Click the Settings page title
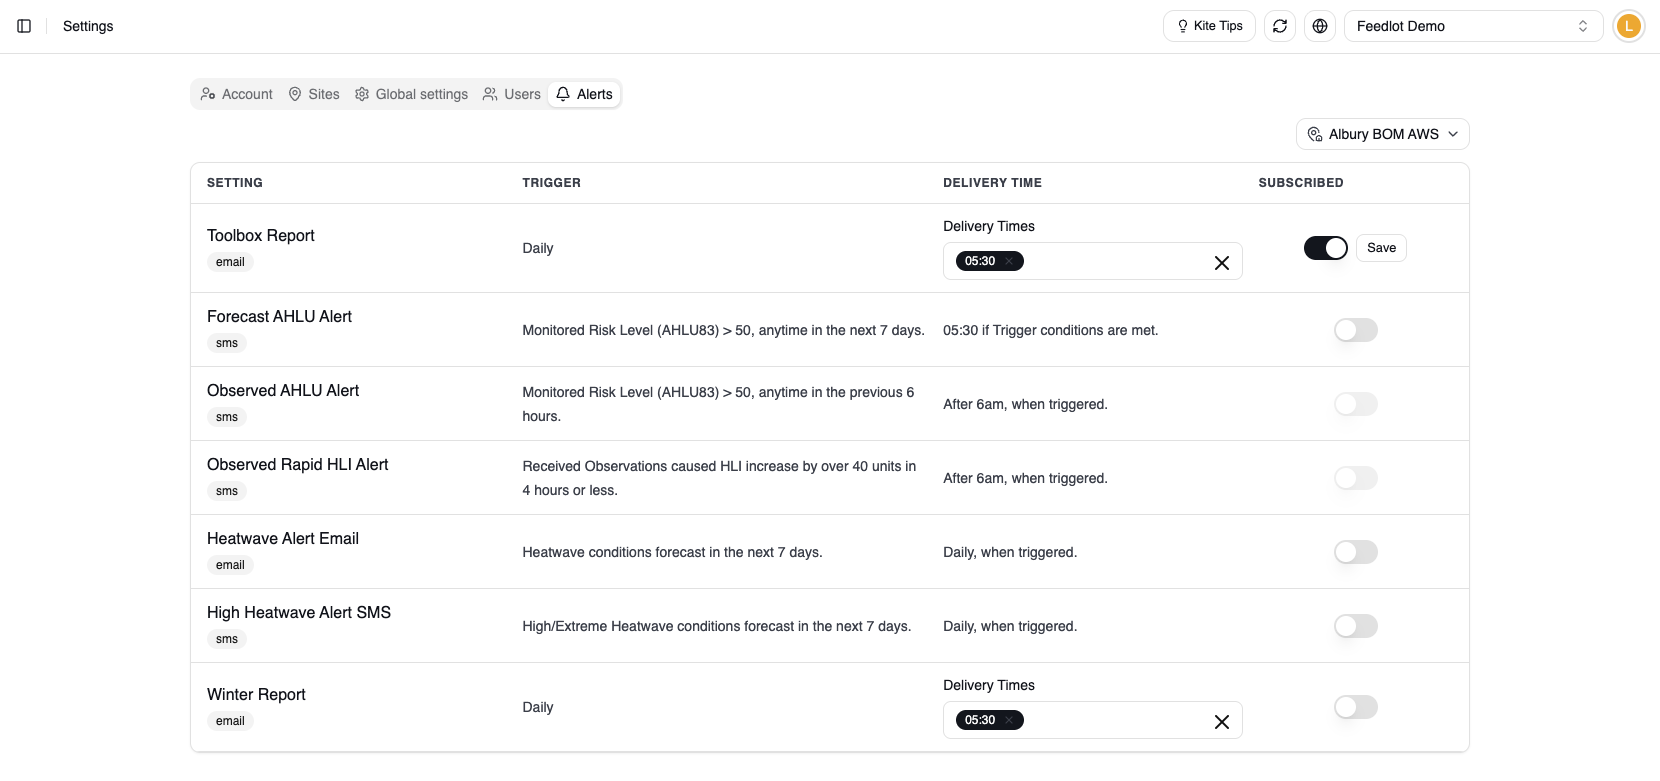Image resolution: width=1660 pixels, height=781 pixels. 88,26
